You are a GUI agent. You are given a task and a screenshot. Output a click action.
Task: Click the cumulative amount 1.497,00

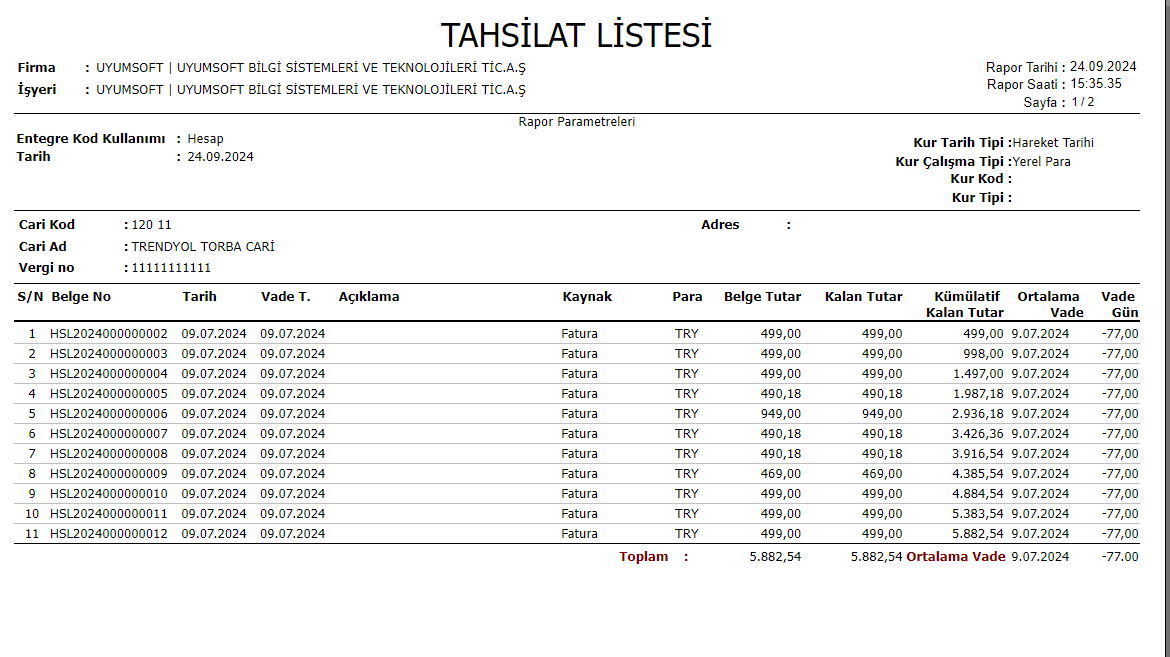(977, 374)
